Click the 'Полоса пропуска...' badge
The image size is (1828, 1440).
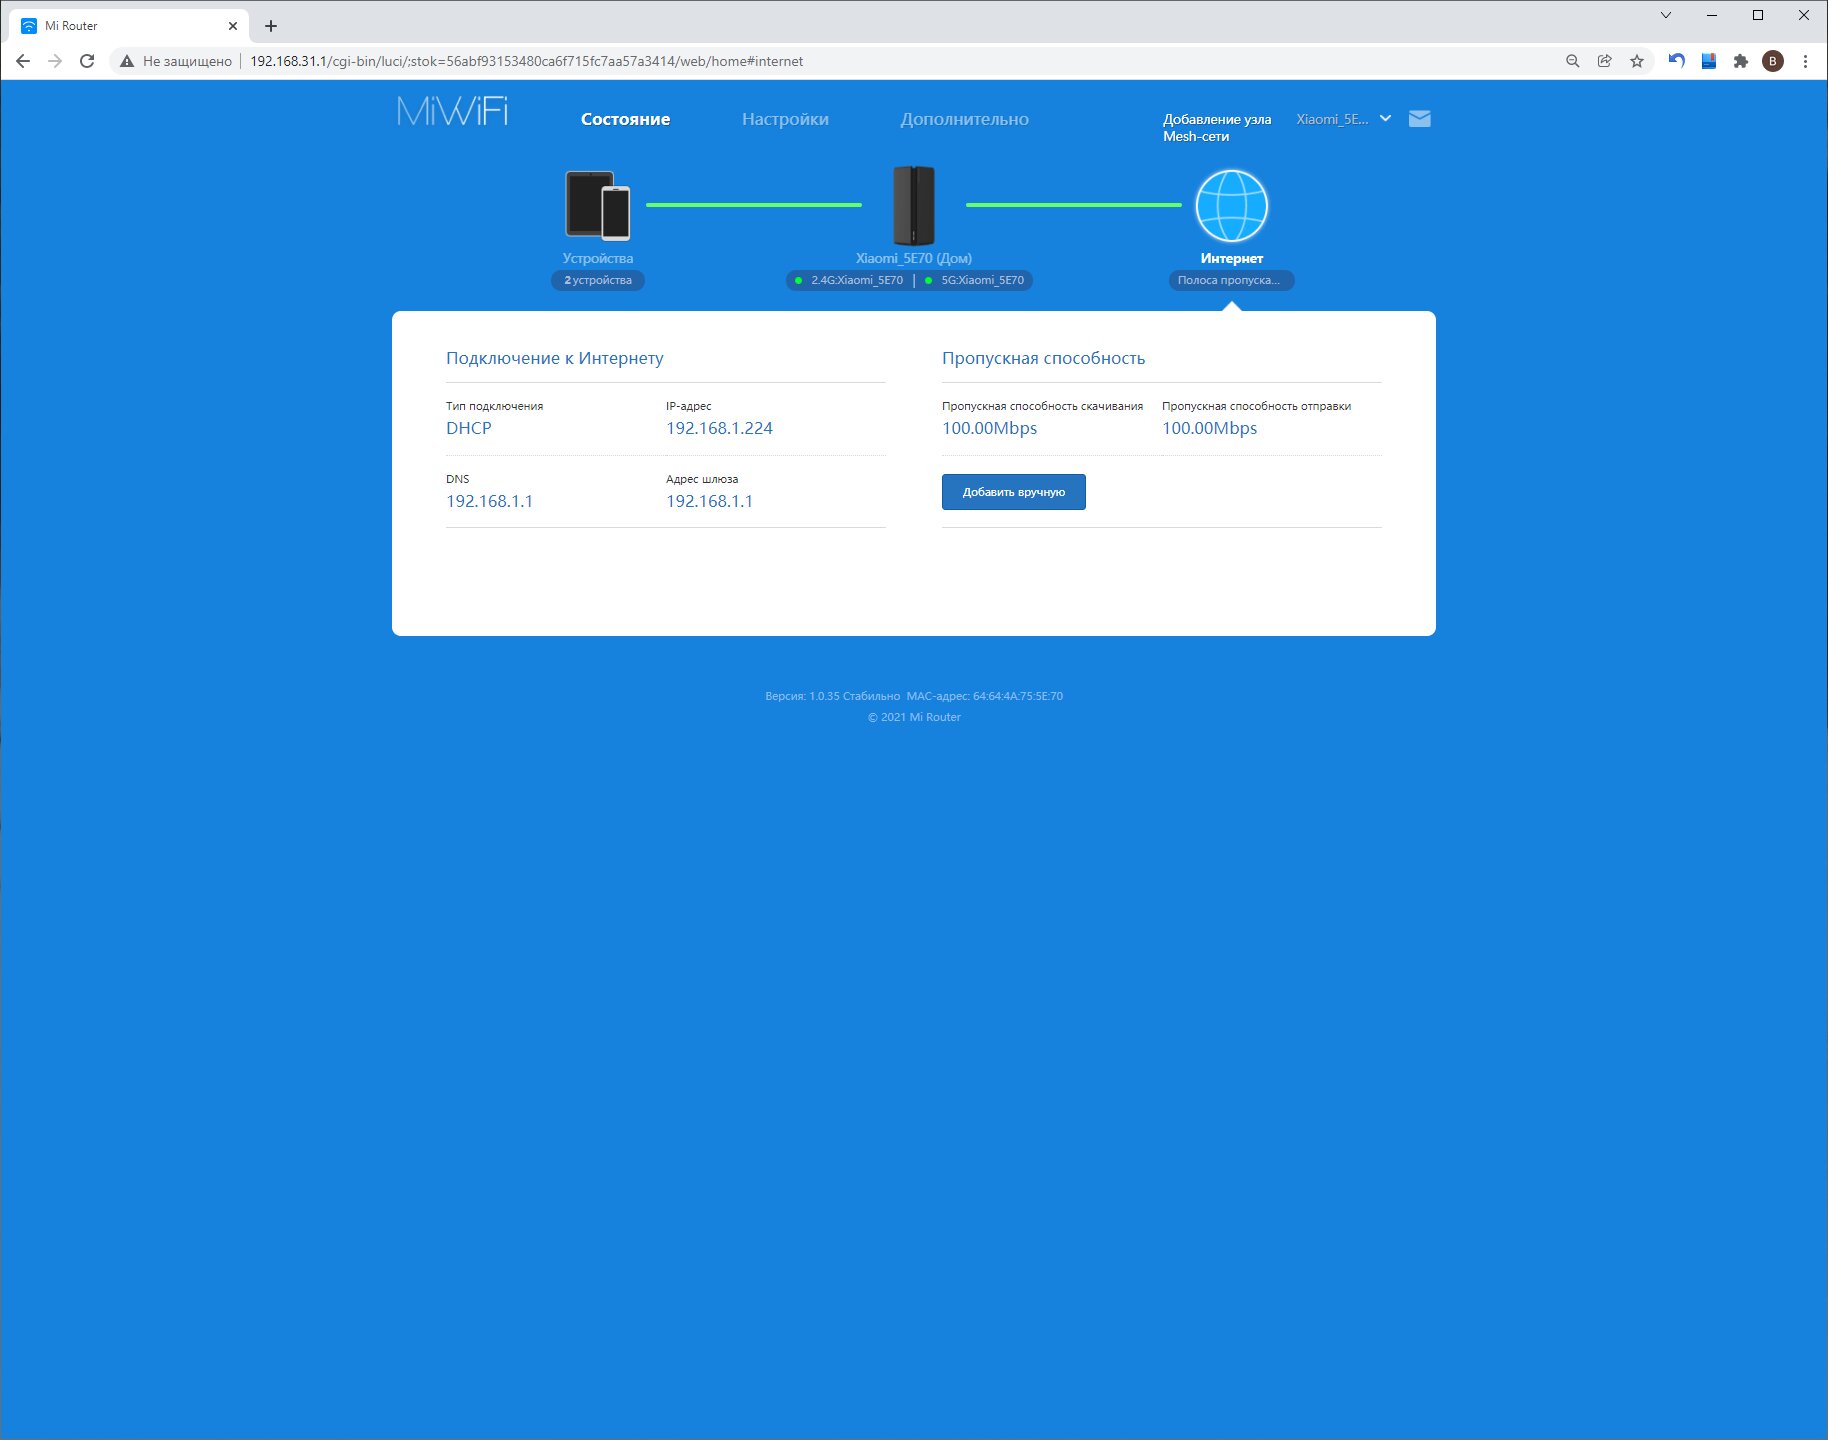1230,280
